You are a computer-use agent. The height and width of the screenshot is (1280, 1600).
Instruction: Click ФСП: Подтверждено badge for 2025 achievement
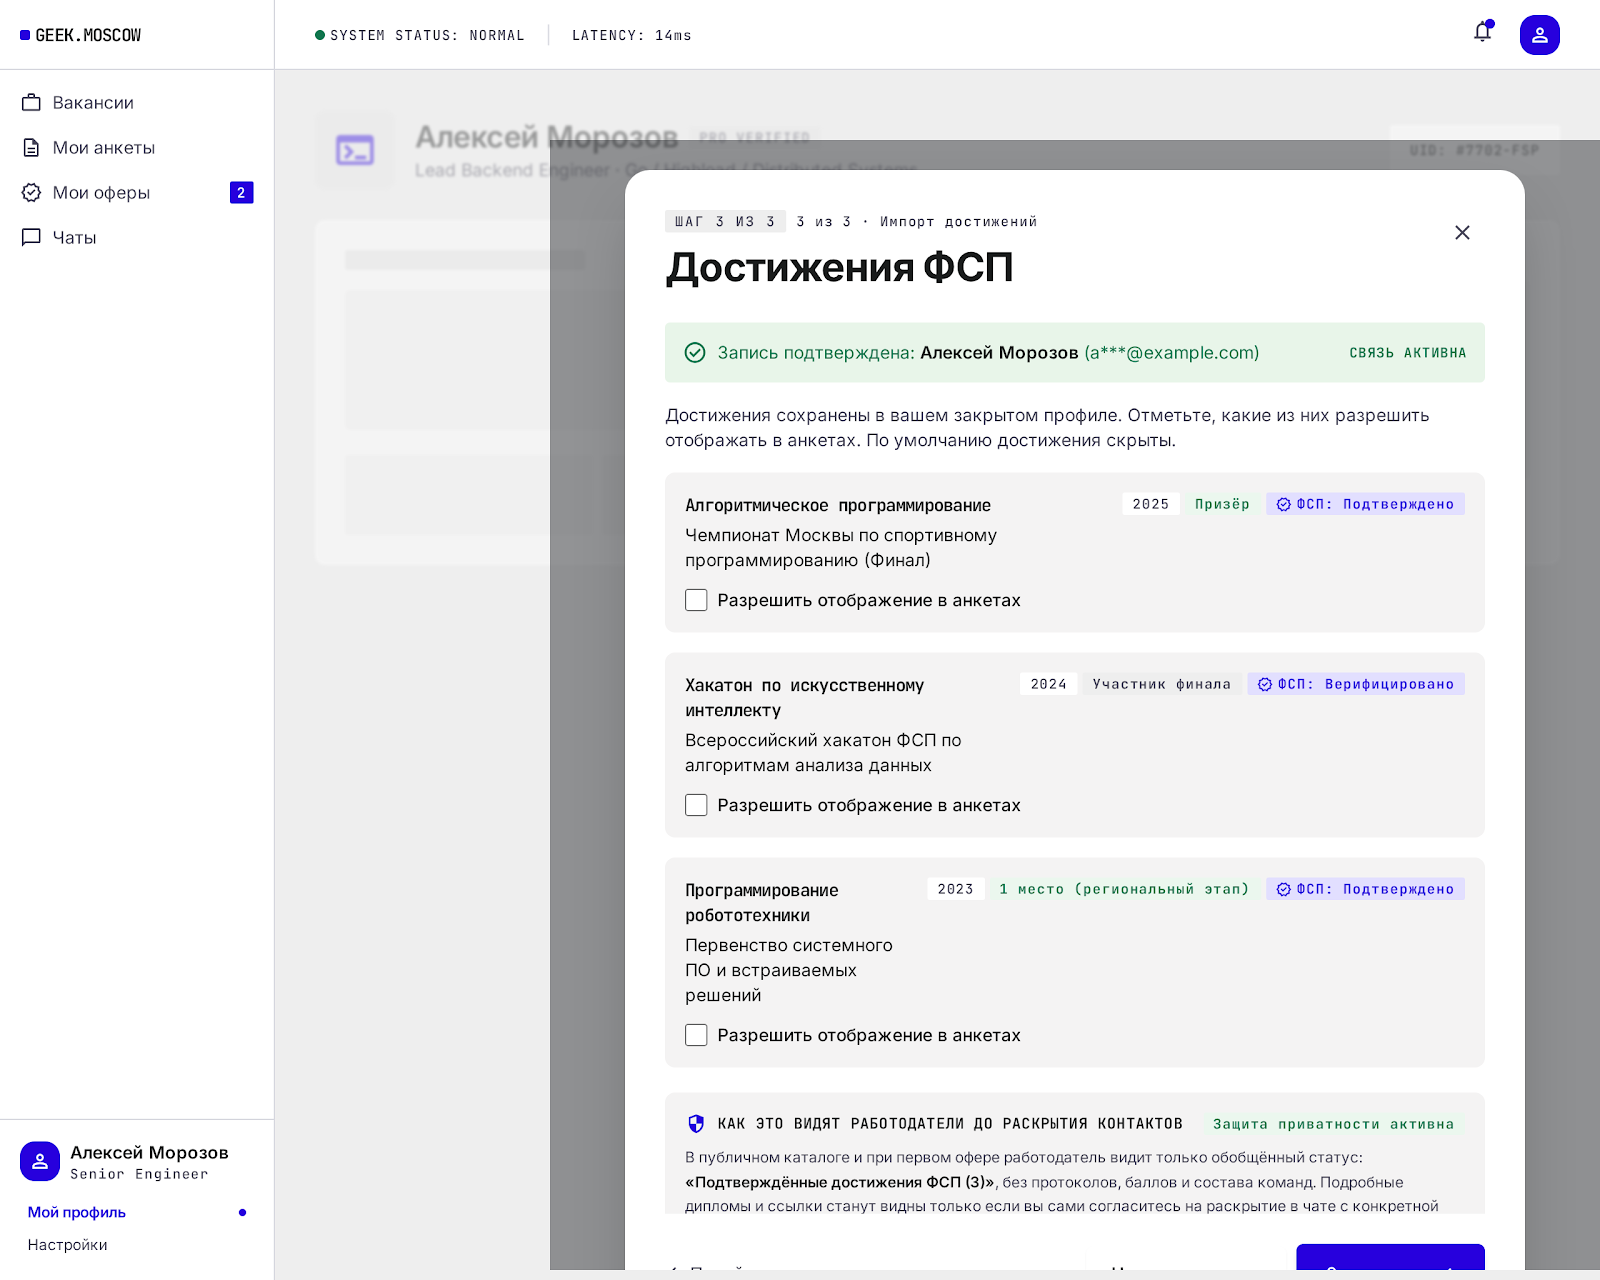pos(1365,504)
